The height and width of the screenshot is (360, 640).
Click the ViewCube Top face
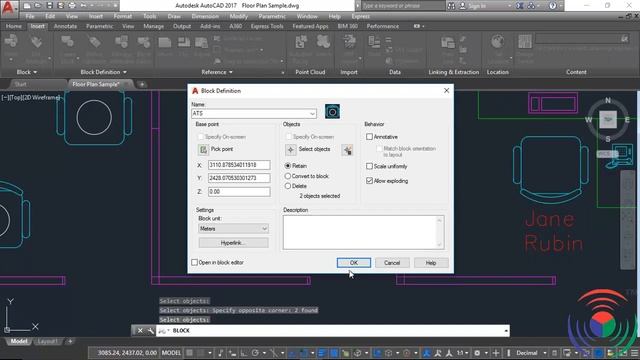coord(608,120)
